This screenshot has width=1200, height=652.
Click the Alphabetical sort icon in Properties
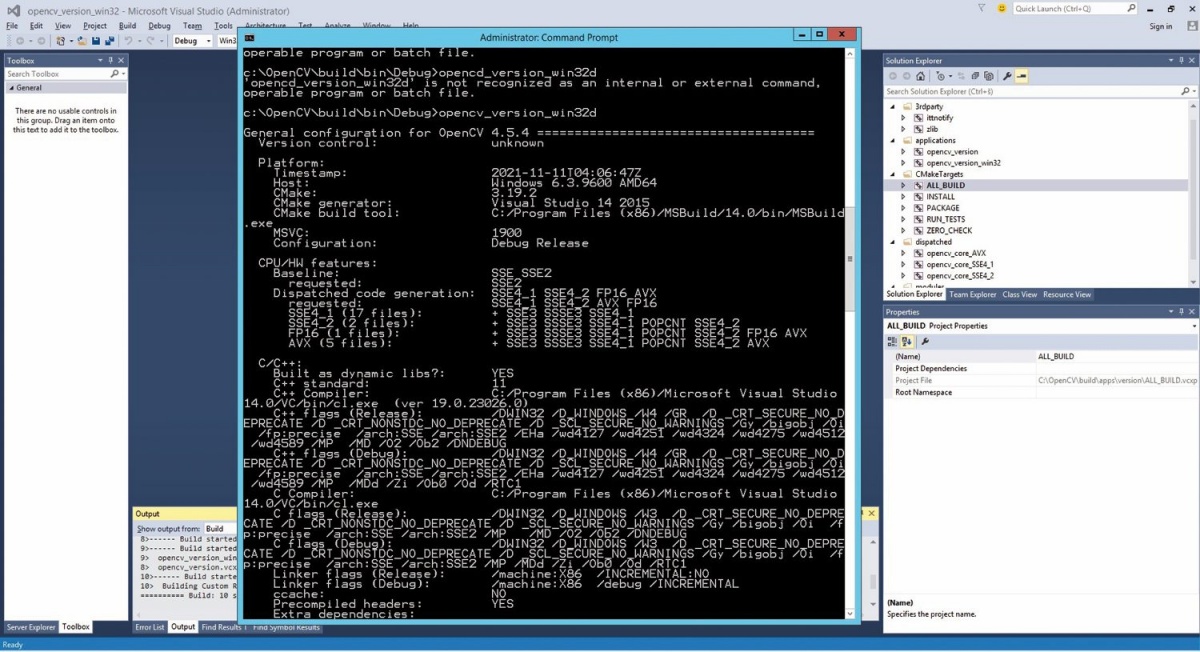[907, 341]
